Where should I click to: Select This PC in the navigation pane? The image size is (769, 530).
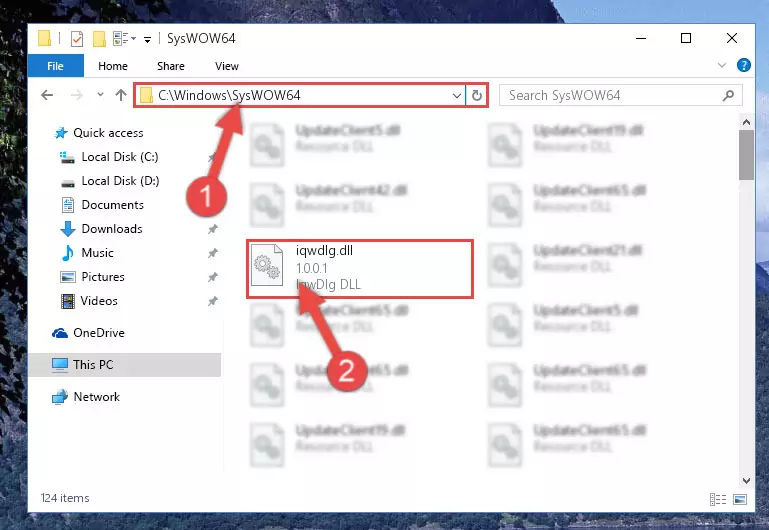pos(125,365)
